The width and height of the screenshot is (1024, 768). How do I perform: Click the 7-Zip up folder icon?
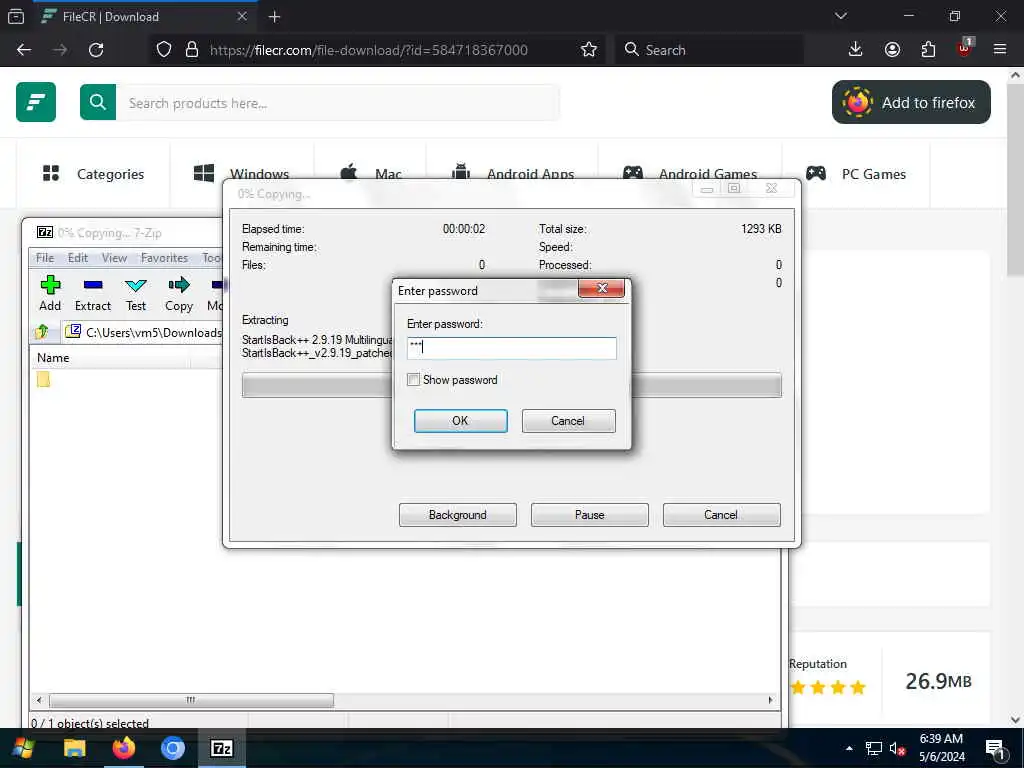coord(42,332)
